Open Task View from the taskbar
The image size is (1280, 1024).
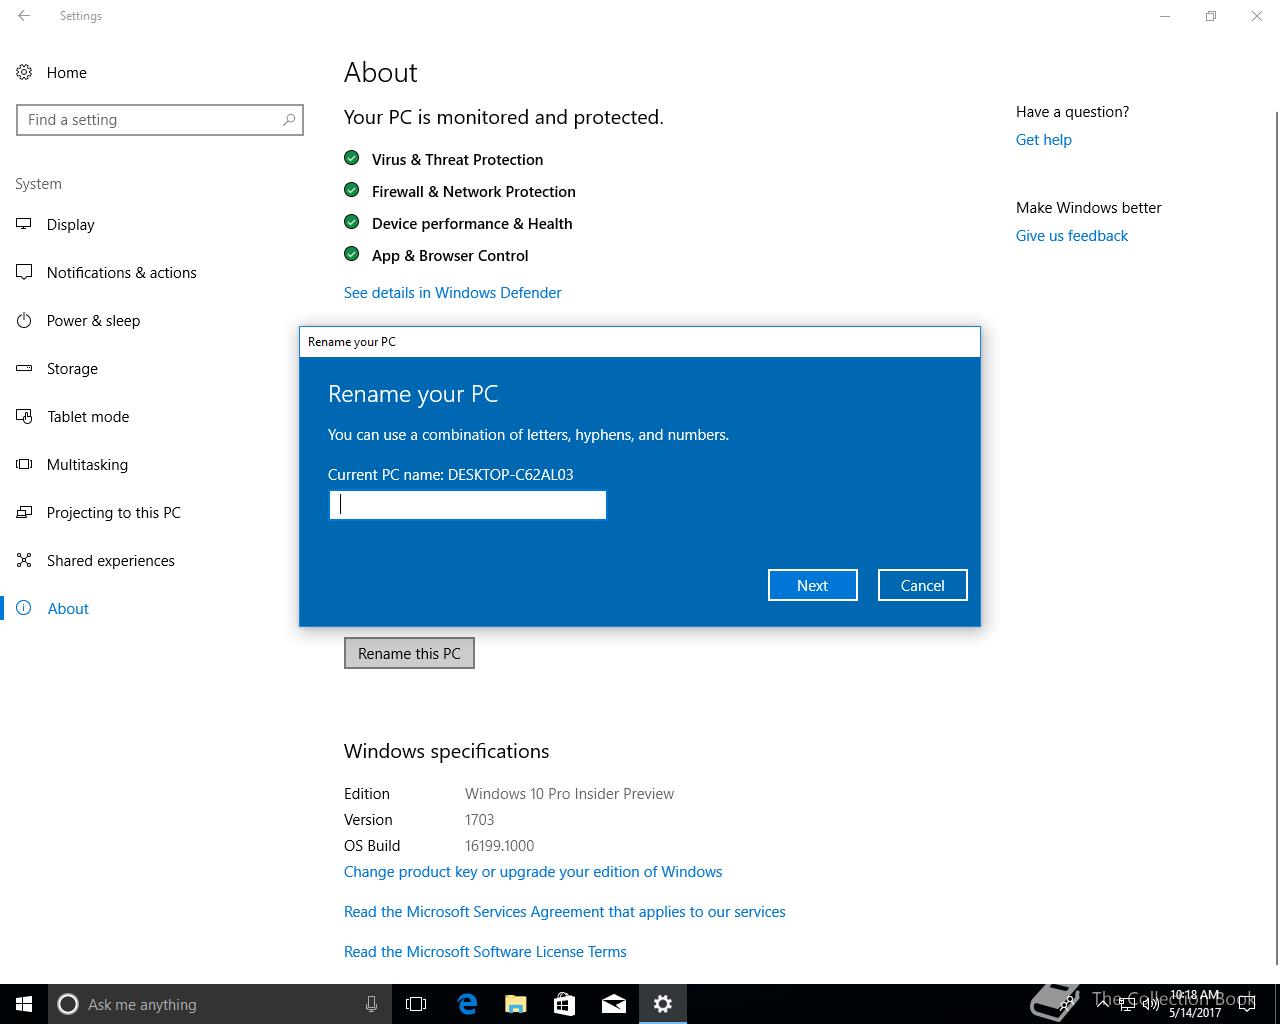[x=416, y=1004]
